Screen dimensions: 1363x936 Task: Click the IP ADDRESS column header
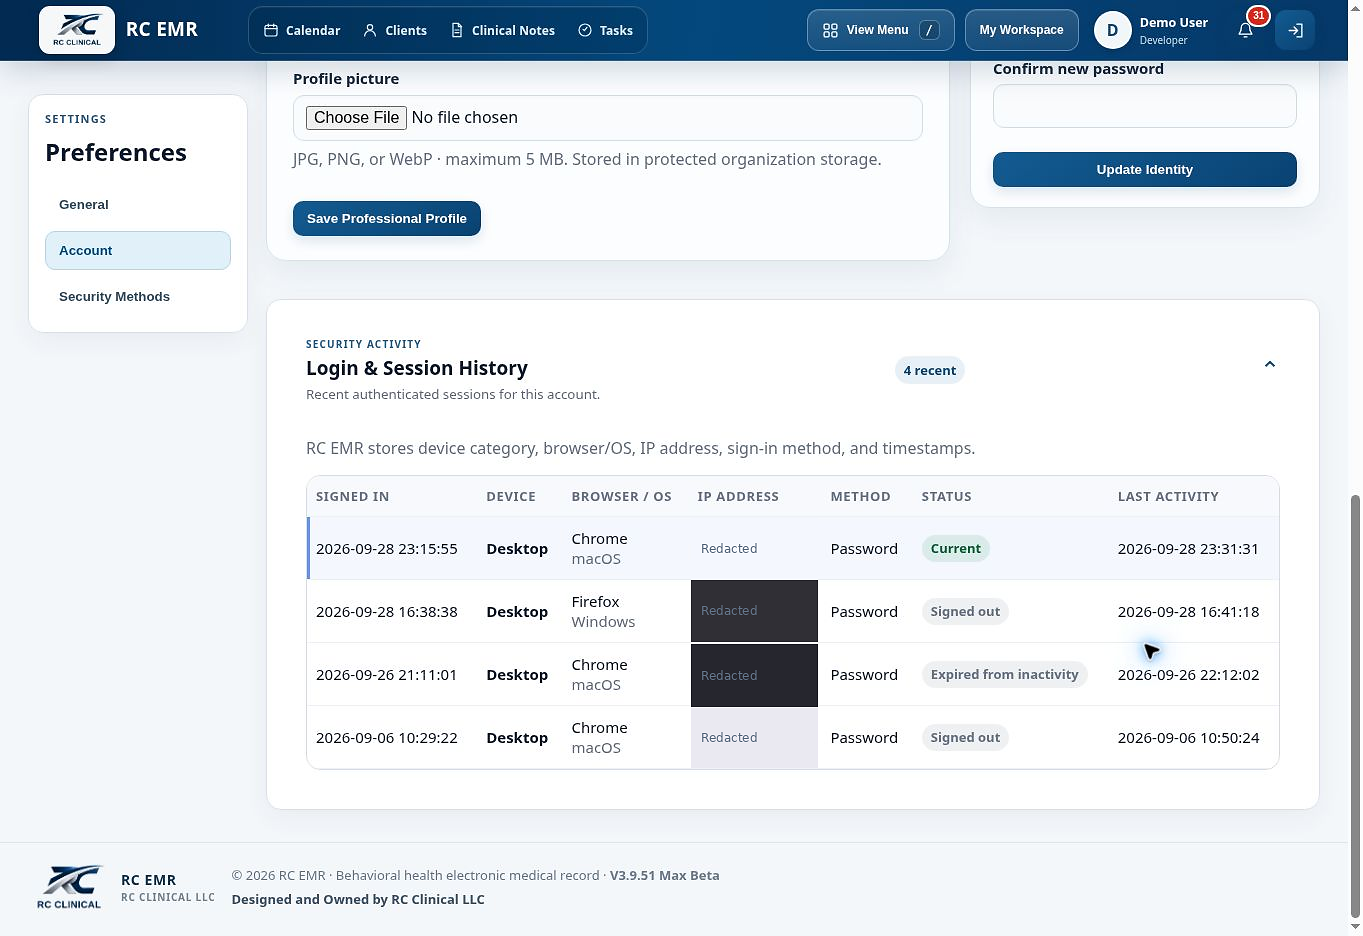tap(738, 496)
